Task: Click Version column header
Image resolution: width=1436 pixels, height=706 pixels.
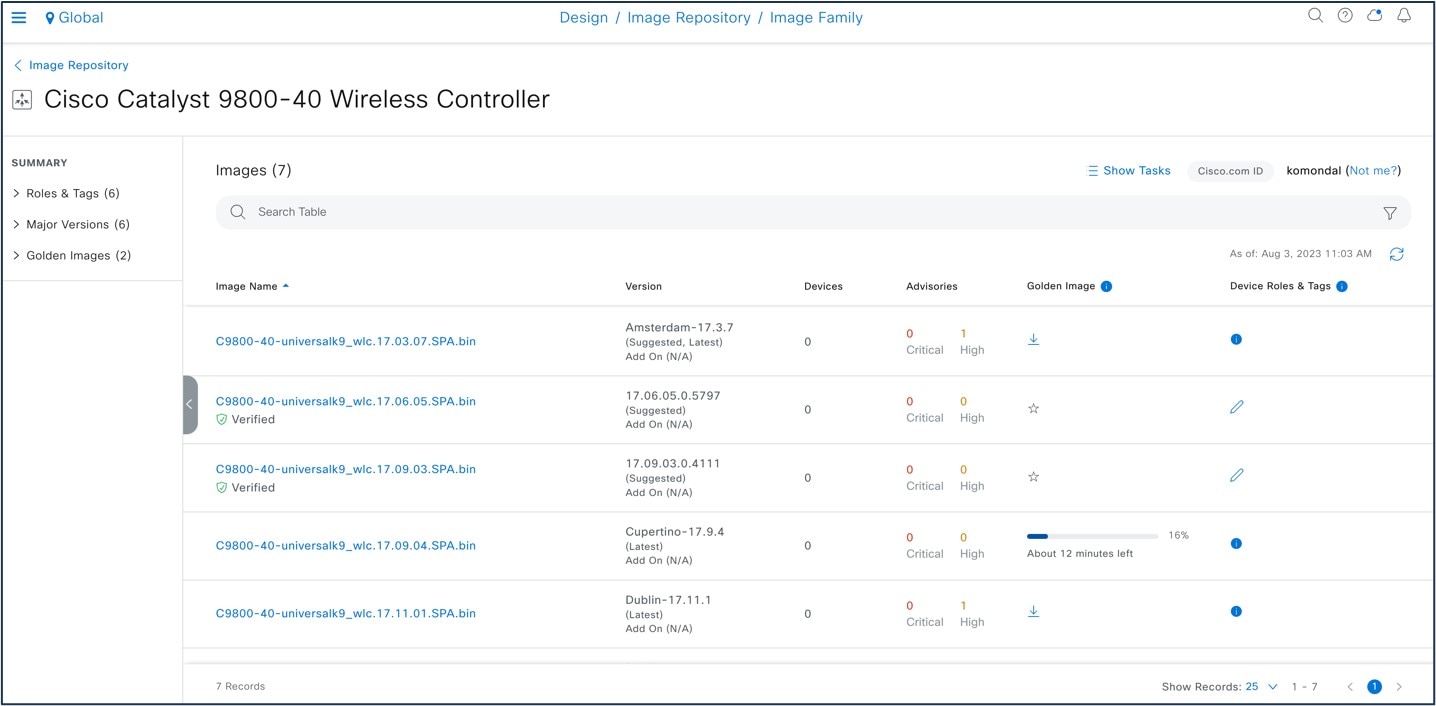Action: (644, 286)
